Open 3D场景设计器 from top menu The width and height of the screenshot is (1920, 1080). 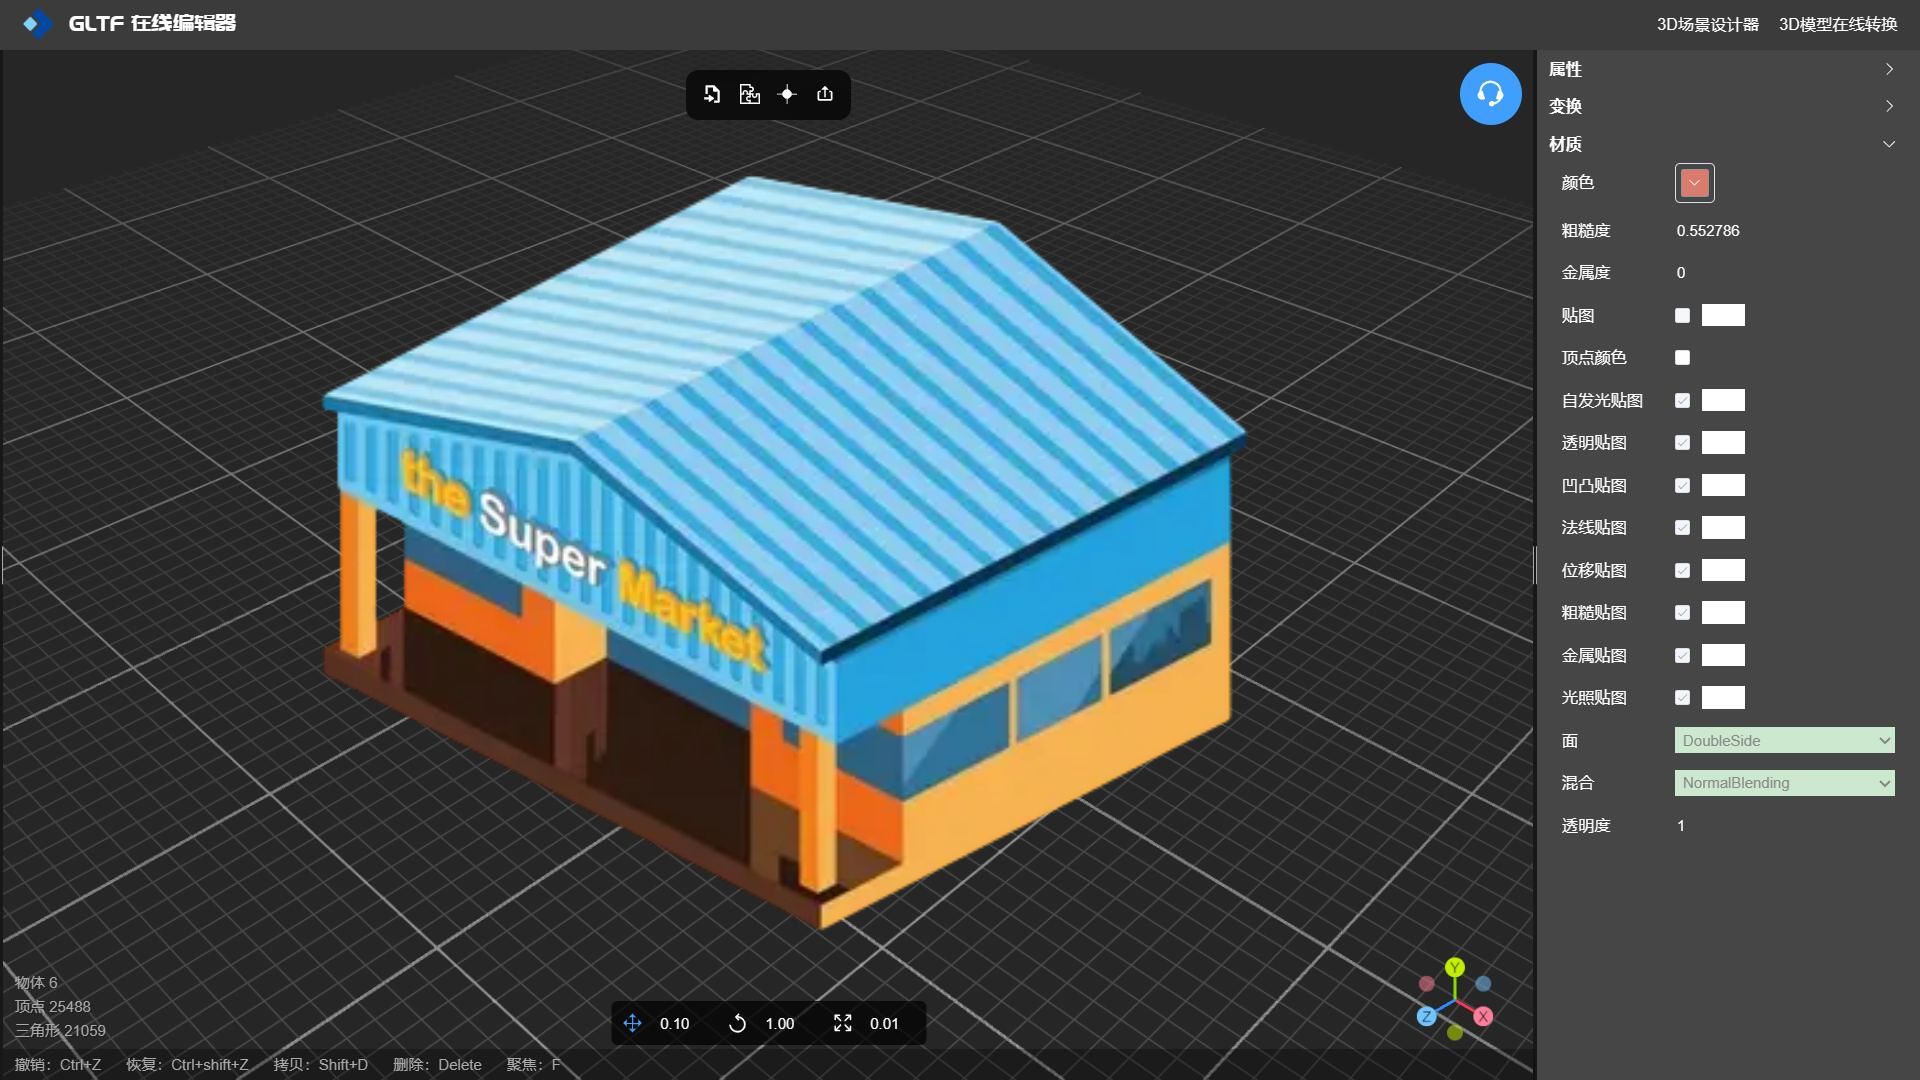coord(1707,24)
